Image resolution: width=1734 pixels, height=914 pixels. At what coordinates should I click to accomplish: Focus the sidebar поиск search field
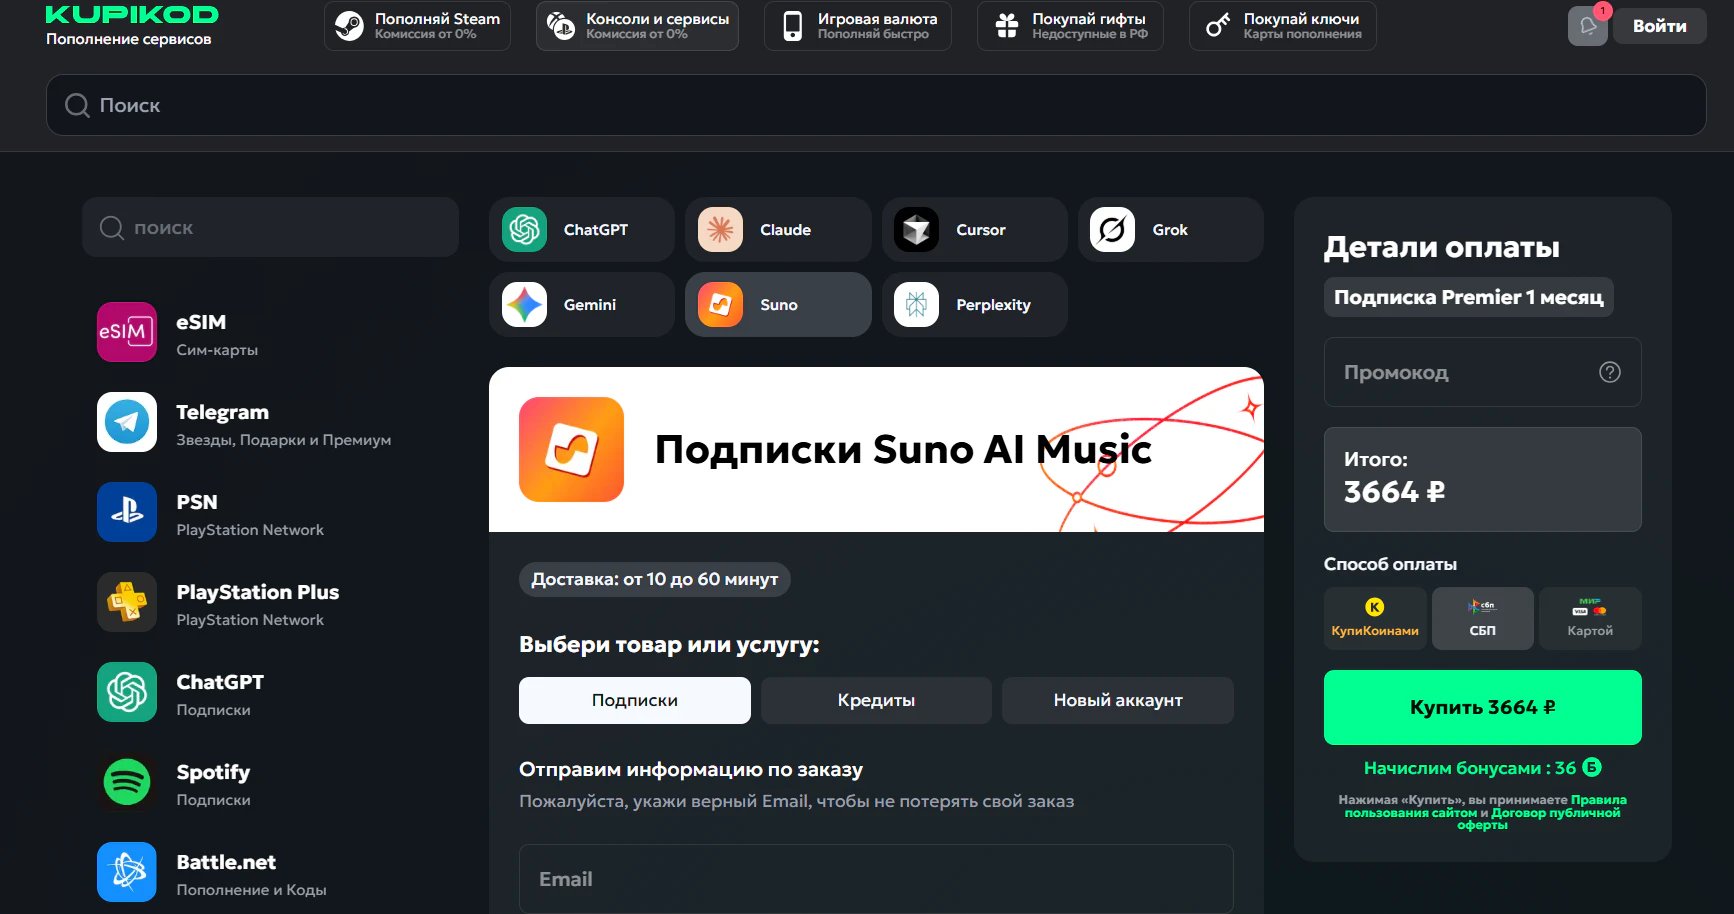pos(270,227)
